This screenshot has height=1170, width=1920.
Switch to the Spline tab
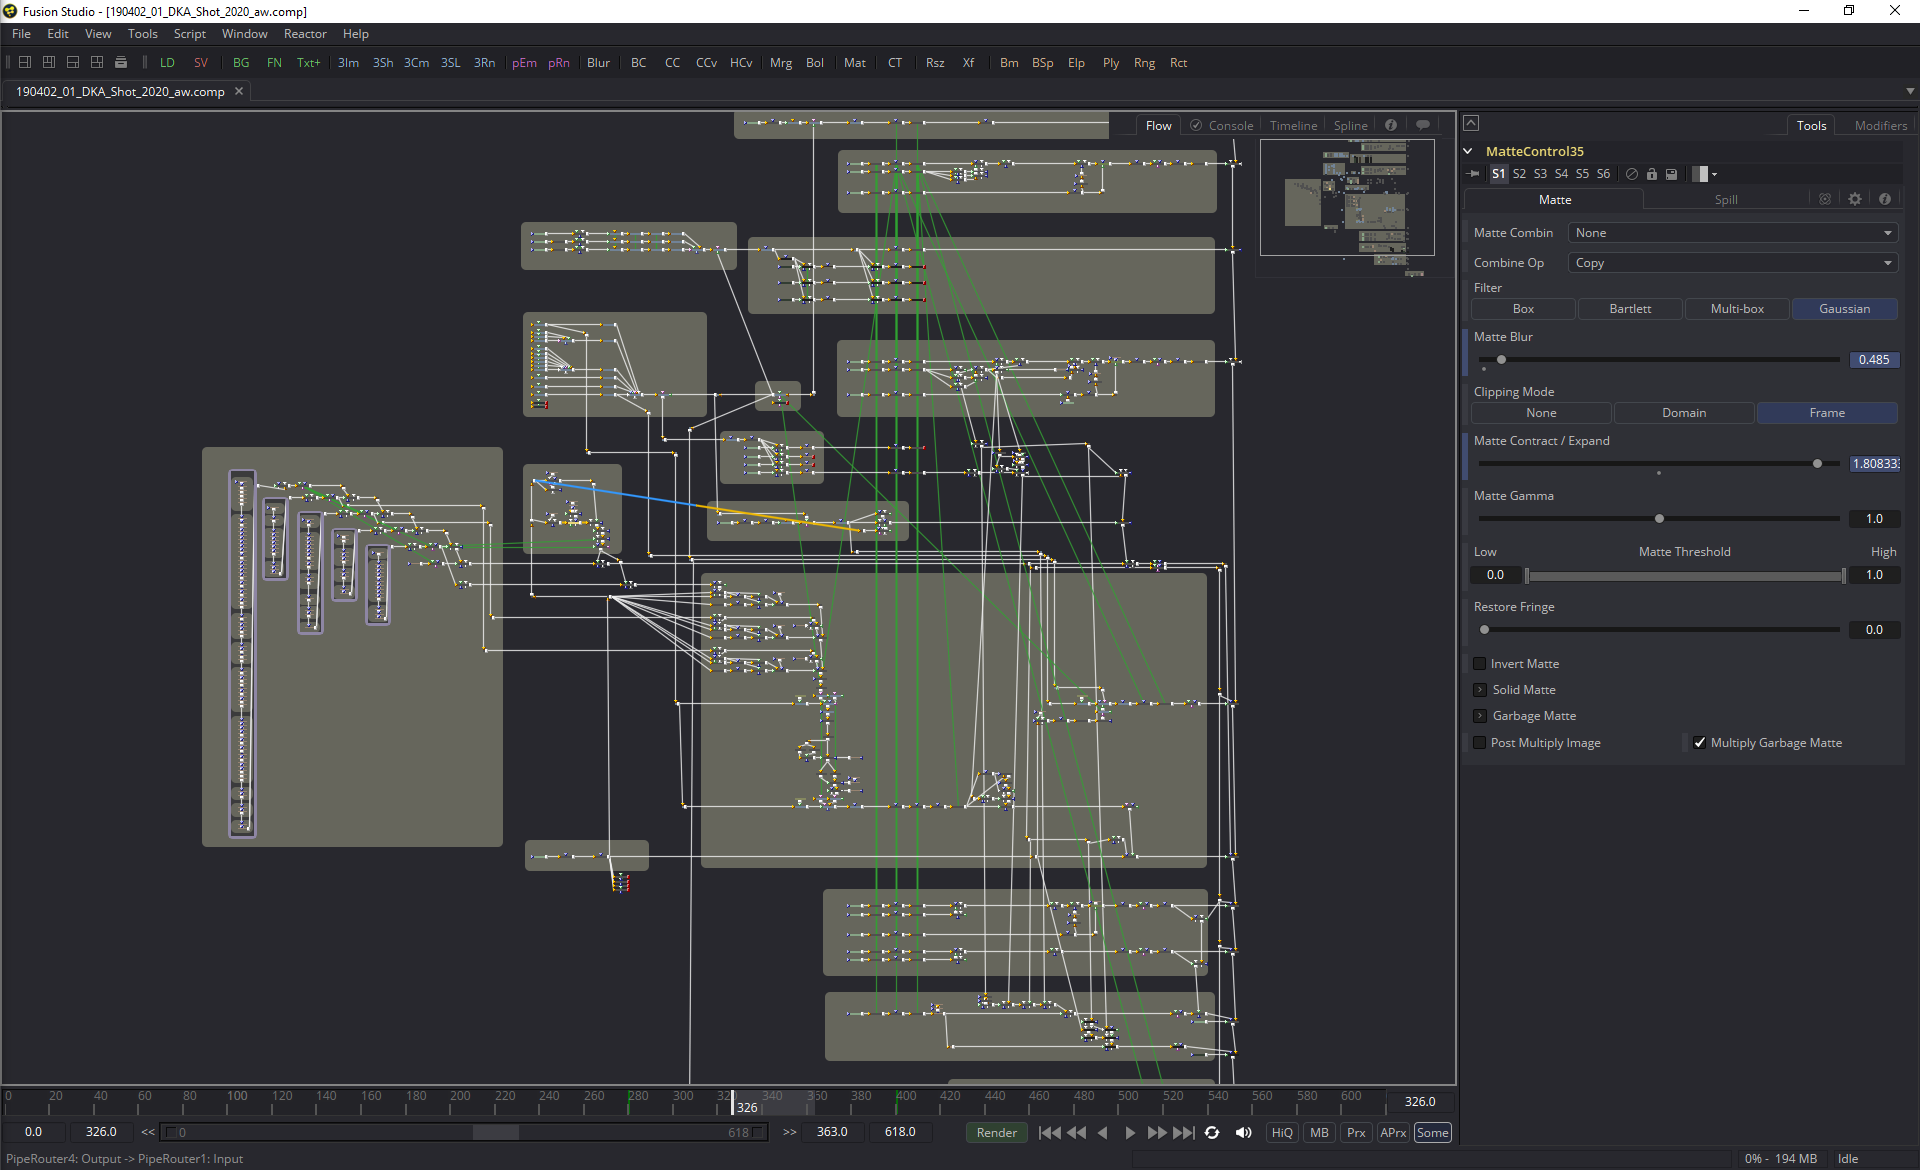[1350, 126]
